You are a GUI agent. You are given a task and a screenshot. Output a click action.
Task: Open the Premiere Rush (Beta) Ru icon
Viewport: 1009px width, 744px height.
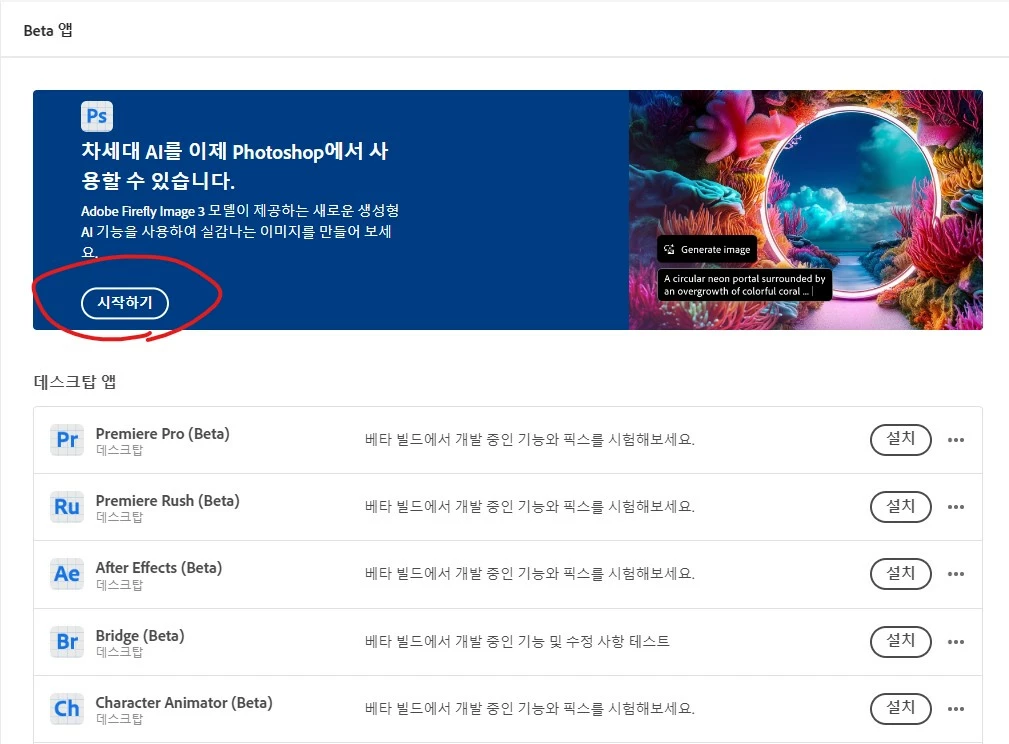tap(67, 507)
